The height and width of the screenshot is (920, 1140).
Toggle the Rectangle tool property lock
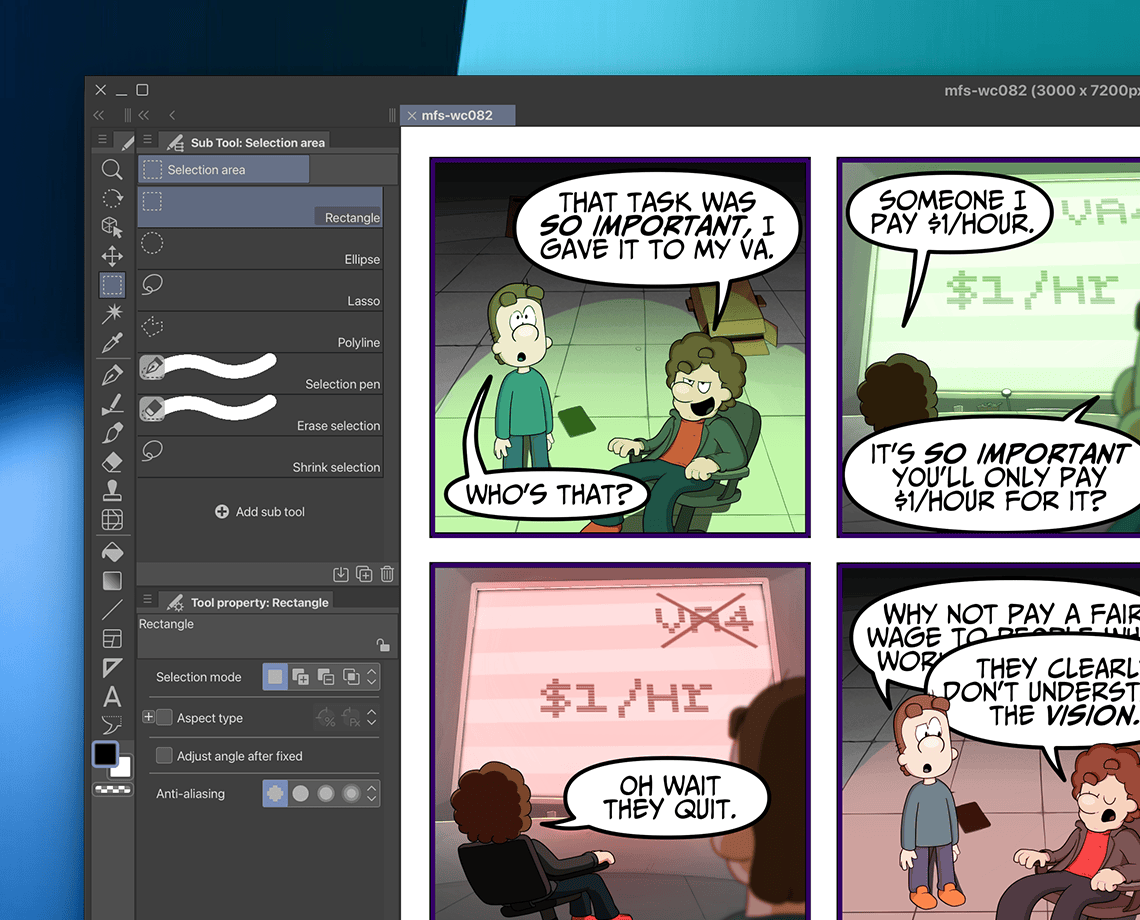tap(382, 645)
